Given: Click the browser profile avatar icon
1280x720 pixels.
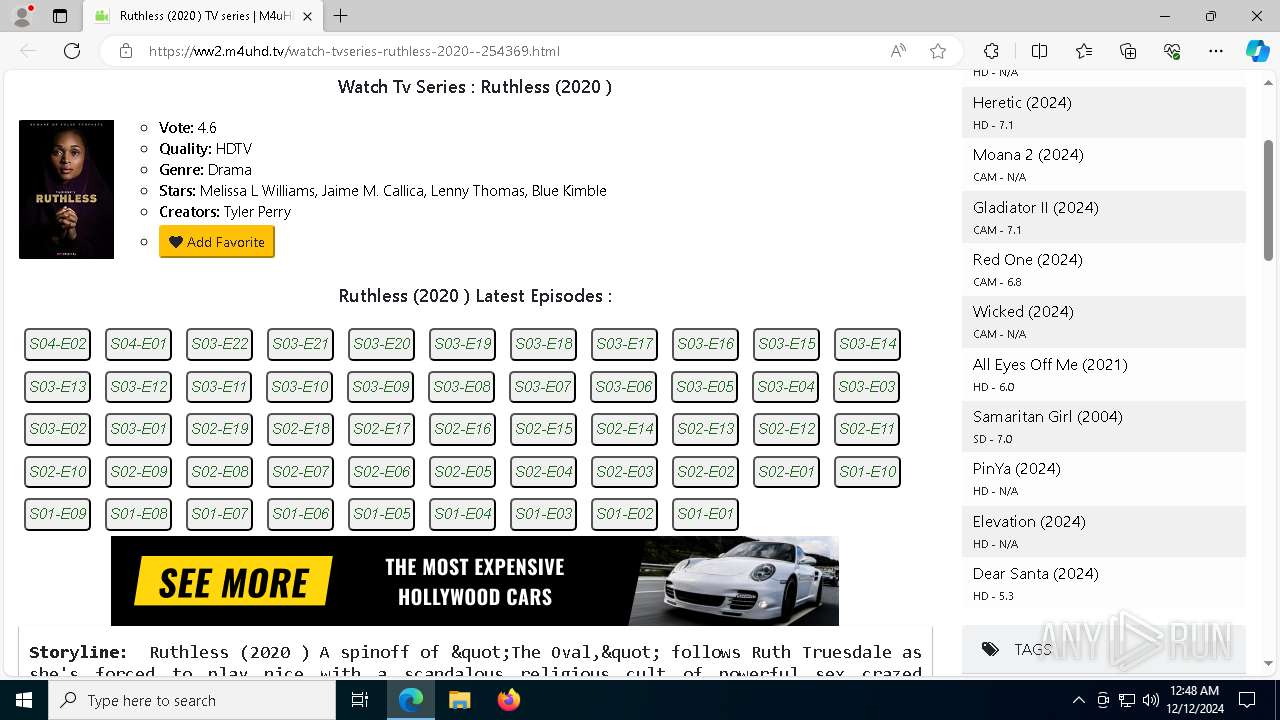Looking at the screenshot, I should [21, 16].
